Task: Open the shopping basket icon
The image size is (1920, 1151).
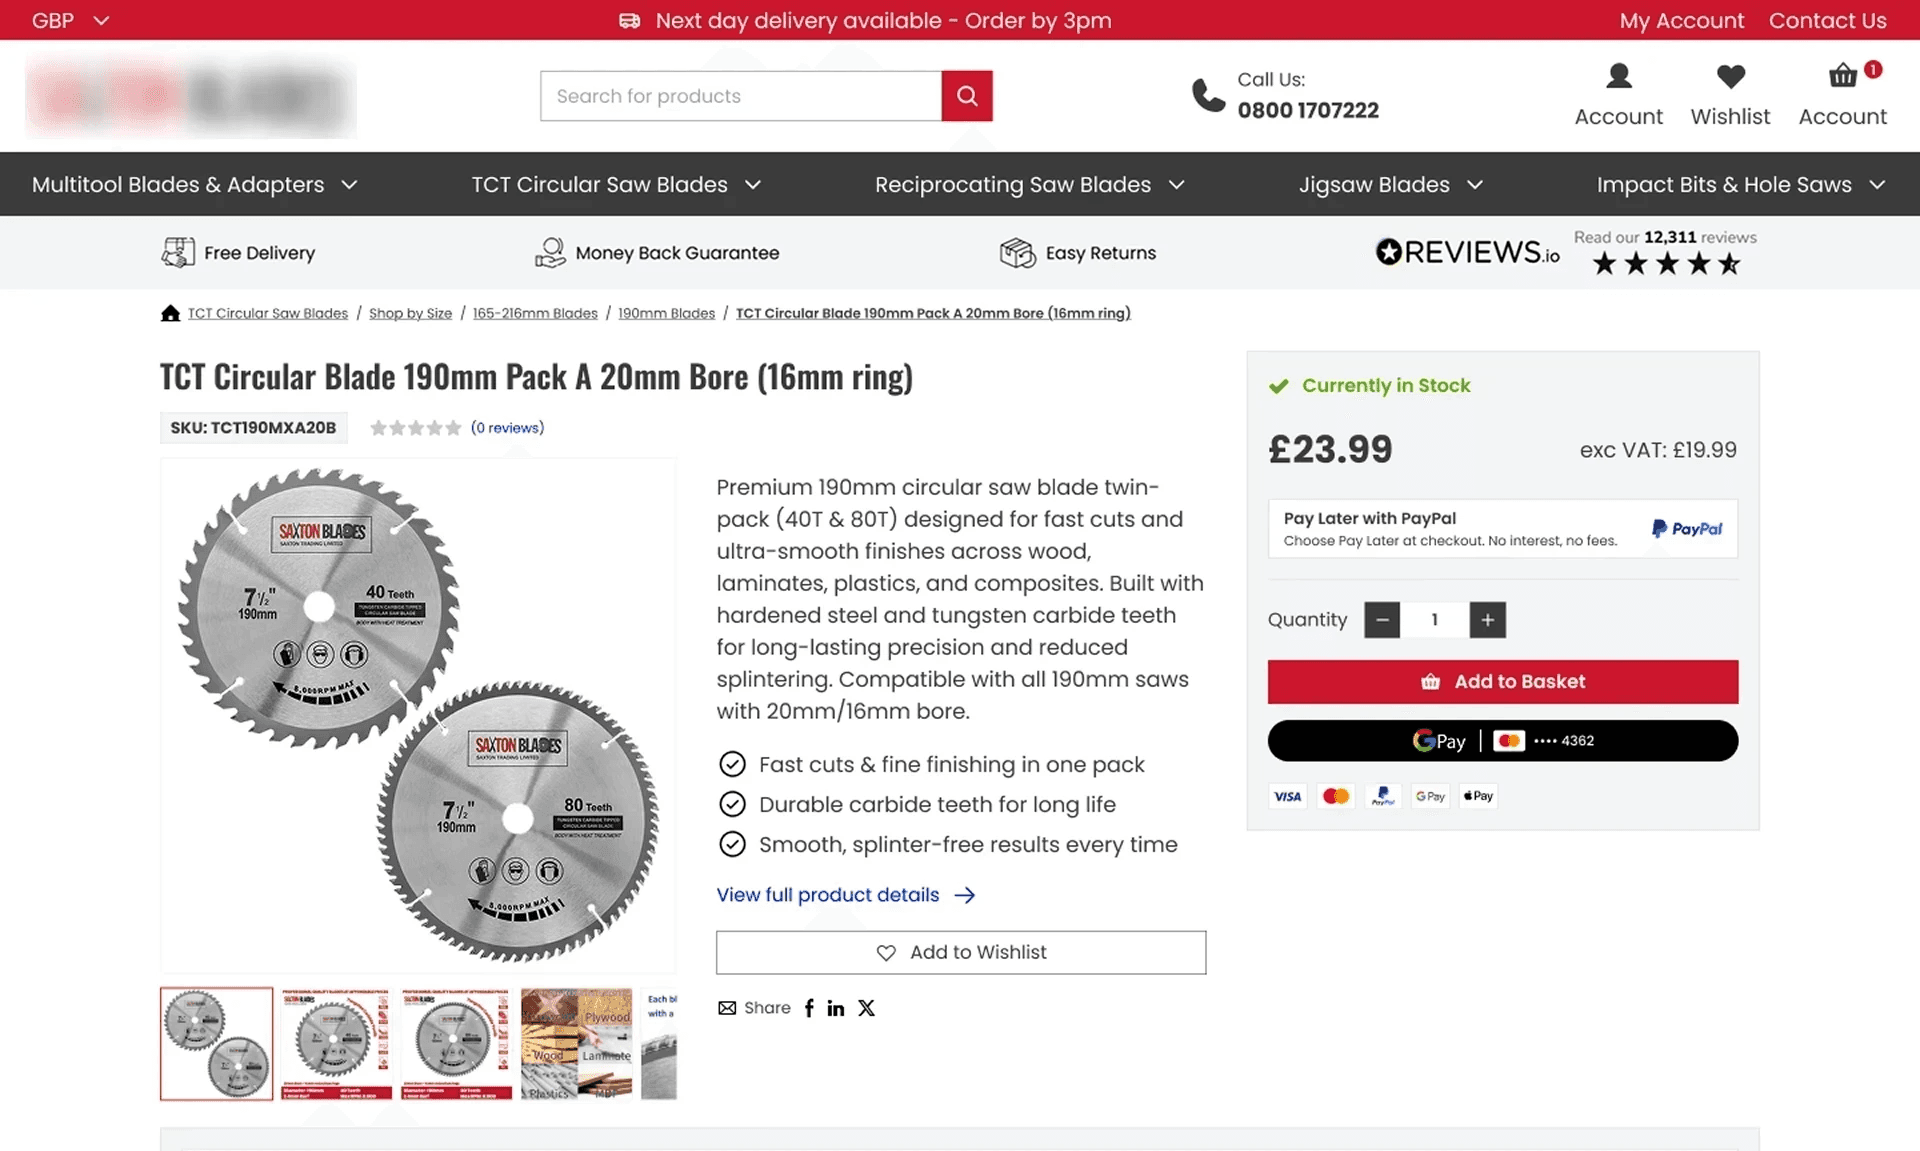Action: click(1842, 76)
